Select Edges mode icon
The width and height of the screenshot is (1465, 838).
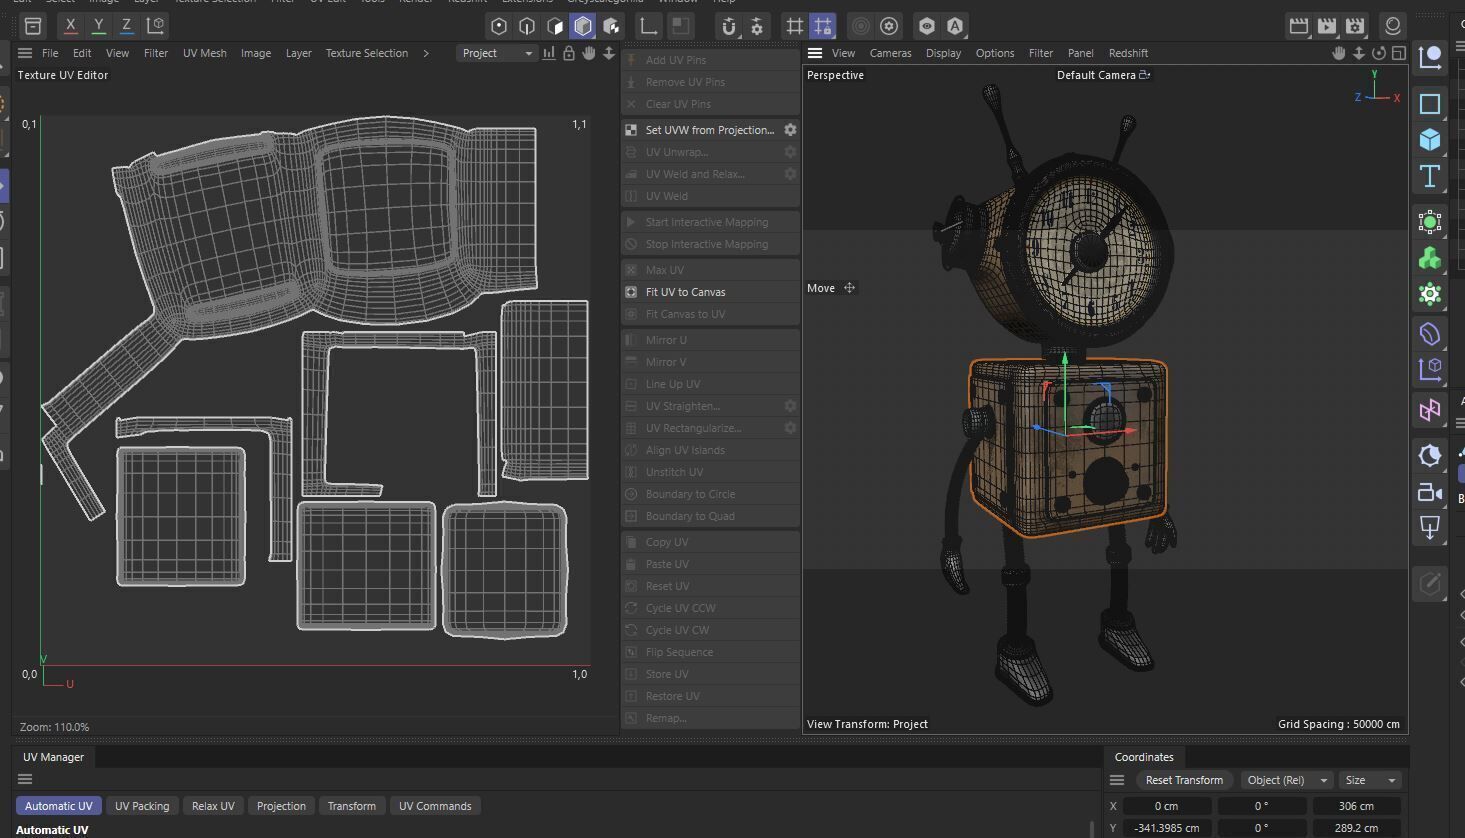pyautogui.click(x=527, y=26)
